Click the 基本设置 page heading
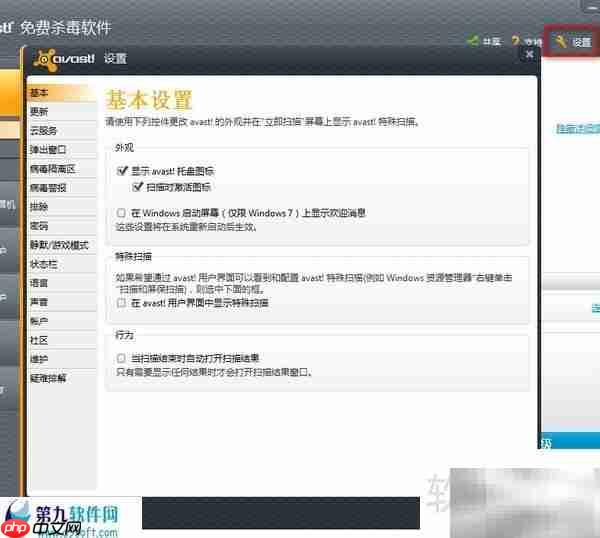600x538 pixels. pos(149,100)
